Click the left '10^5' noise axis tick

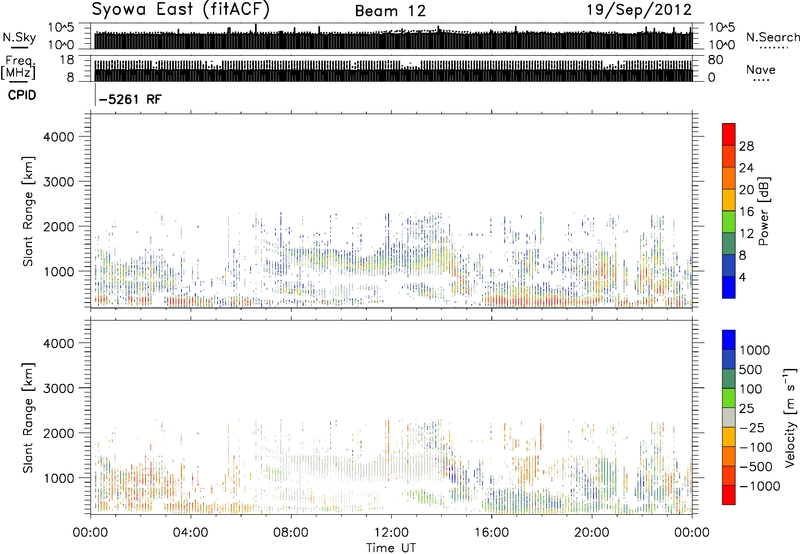[x=61, y=27]
